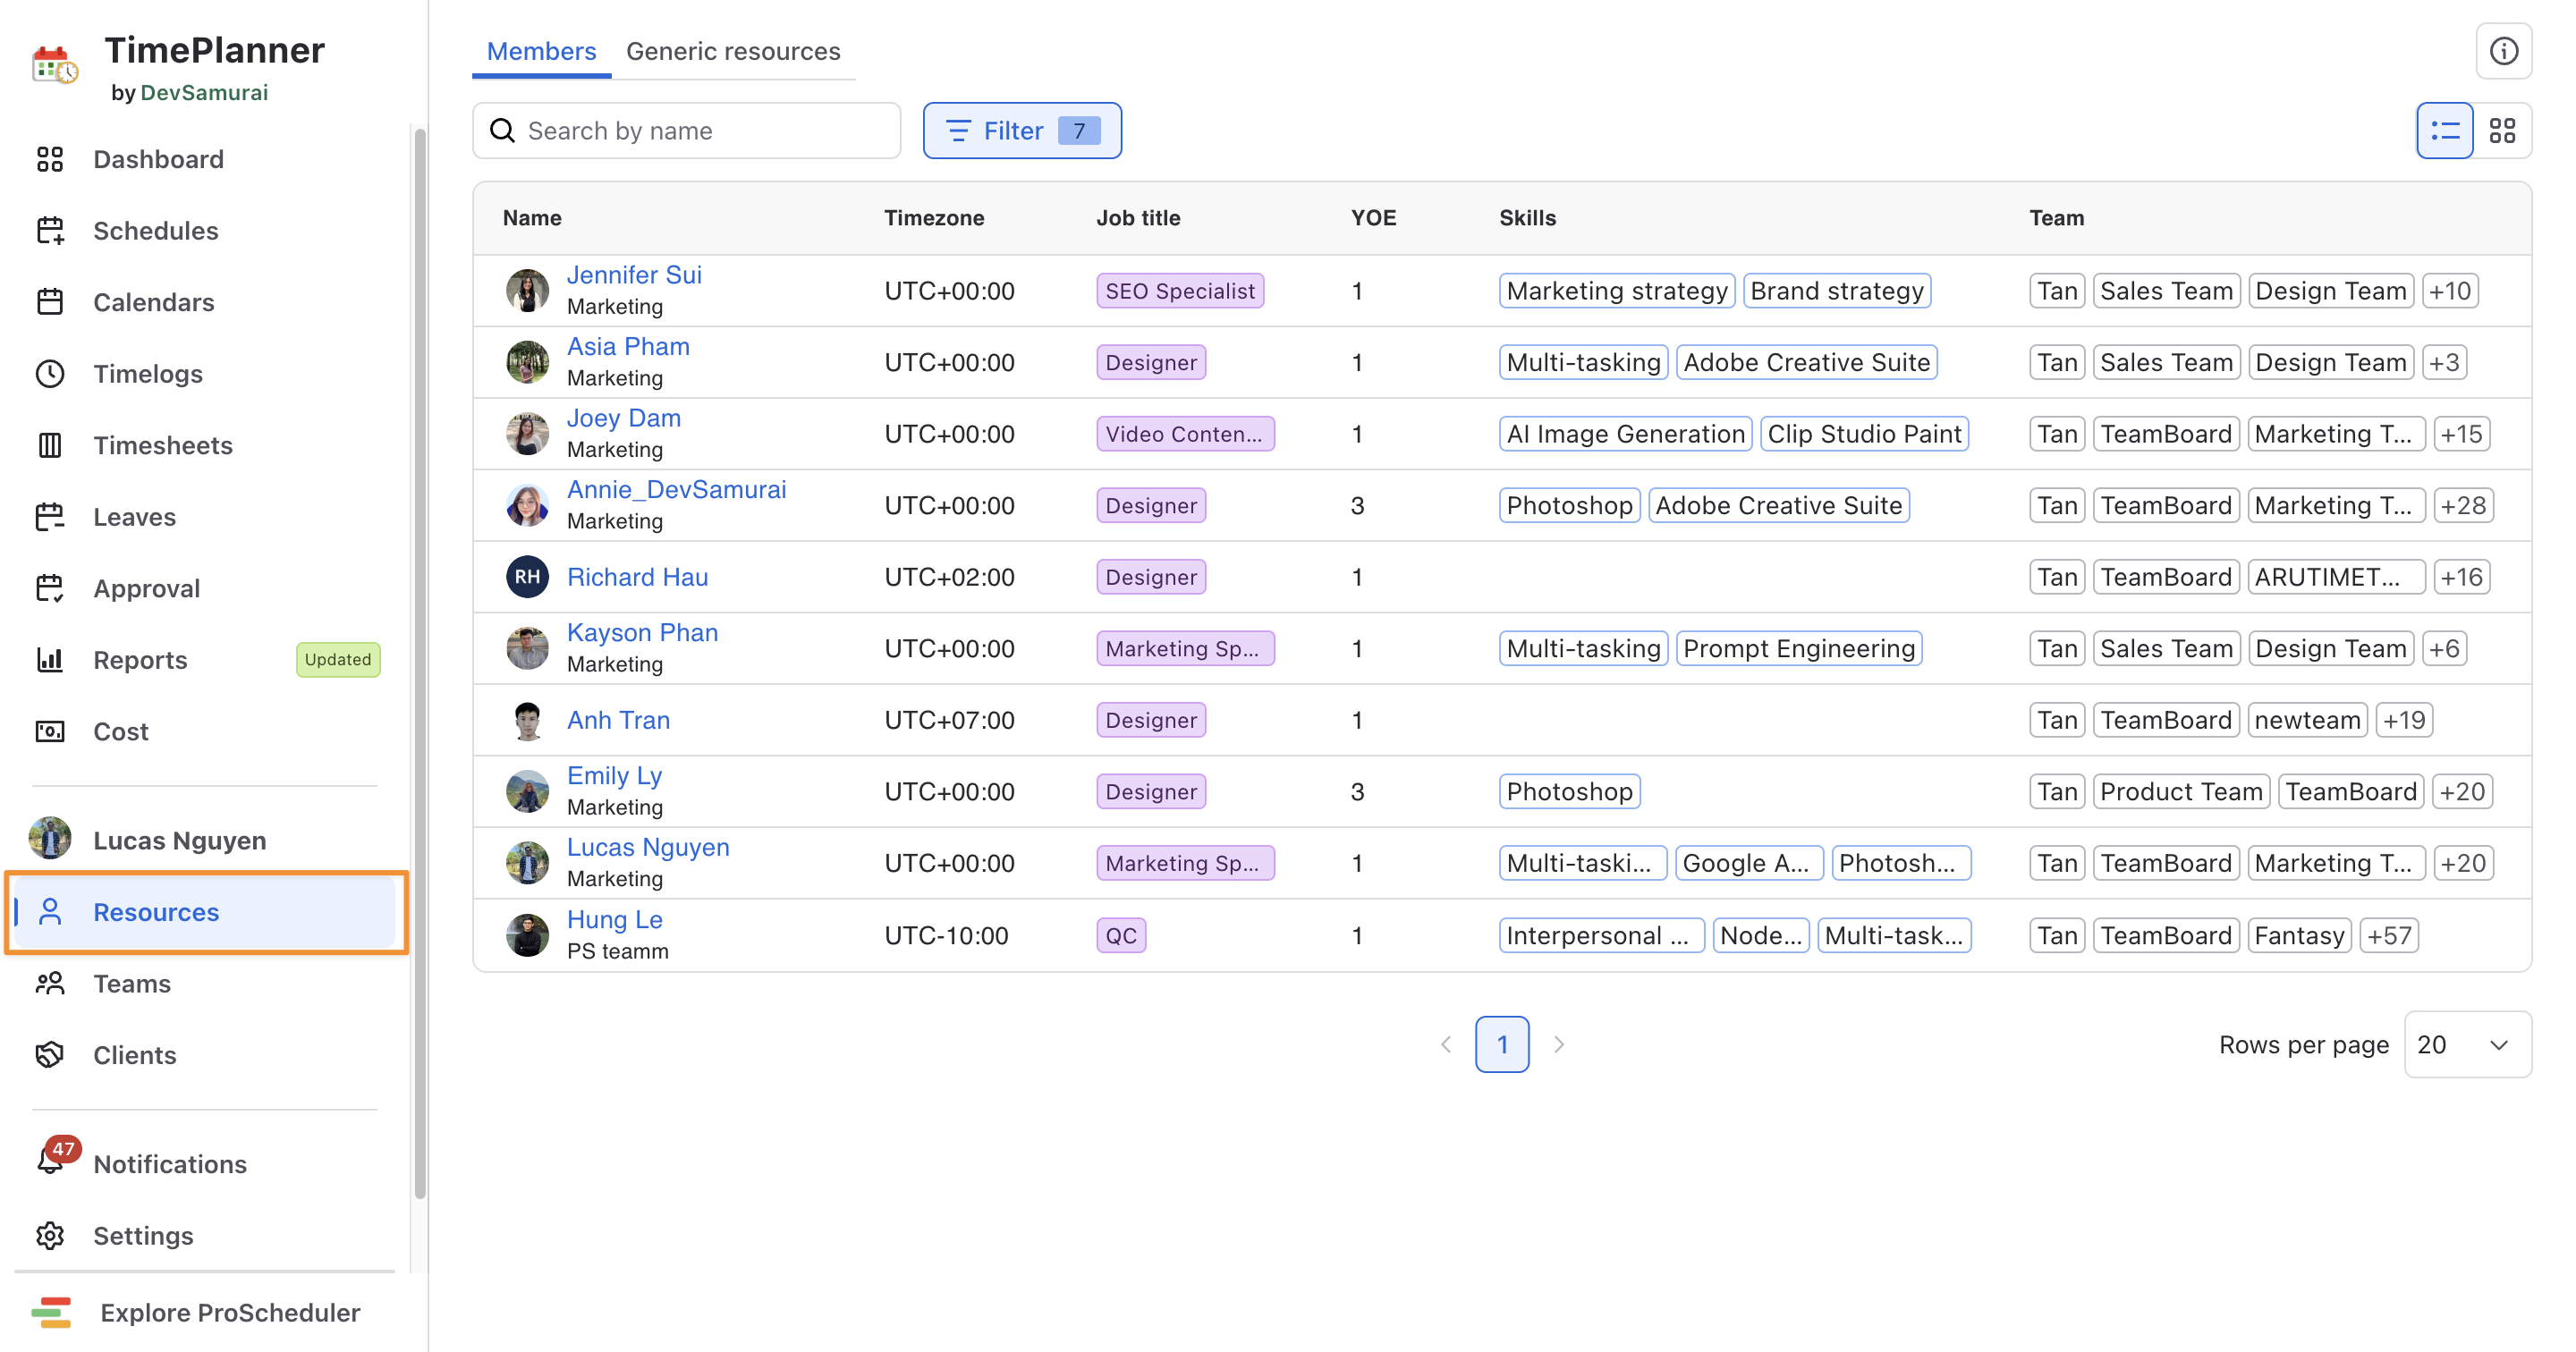Open Dashboard from the sidebar
2576x1352 pixels.
coord(158,159)
